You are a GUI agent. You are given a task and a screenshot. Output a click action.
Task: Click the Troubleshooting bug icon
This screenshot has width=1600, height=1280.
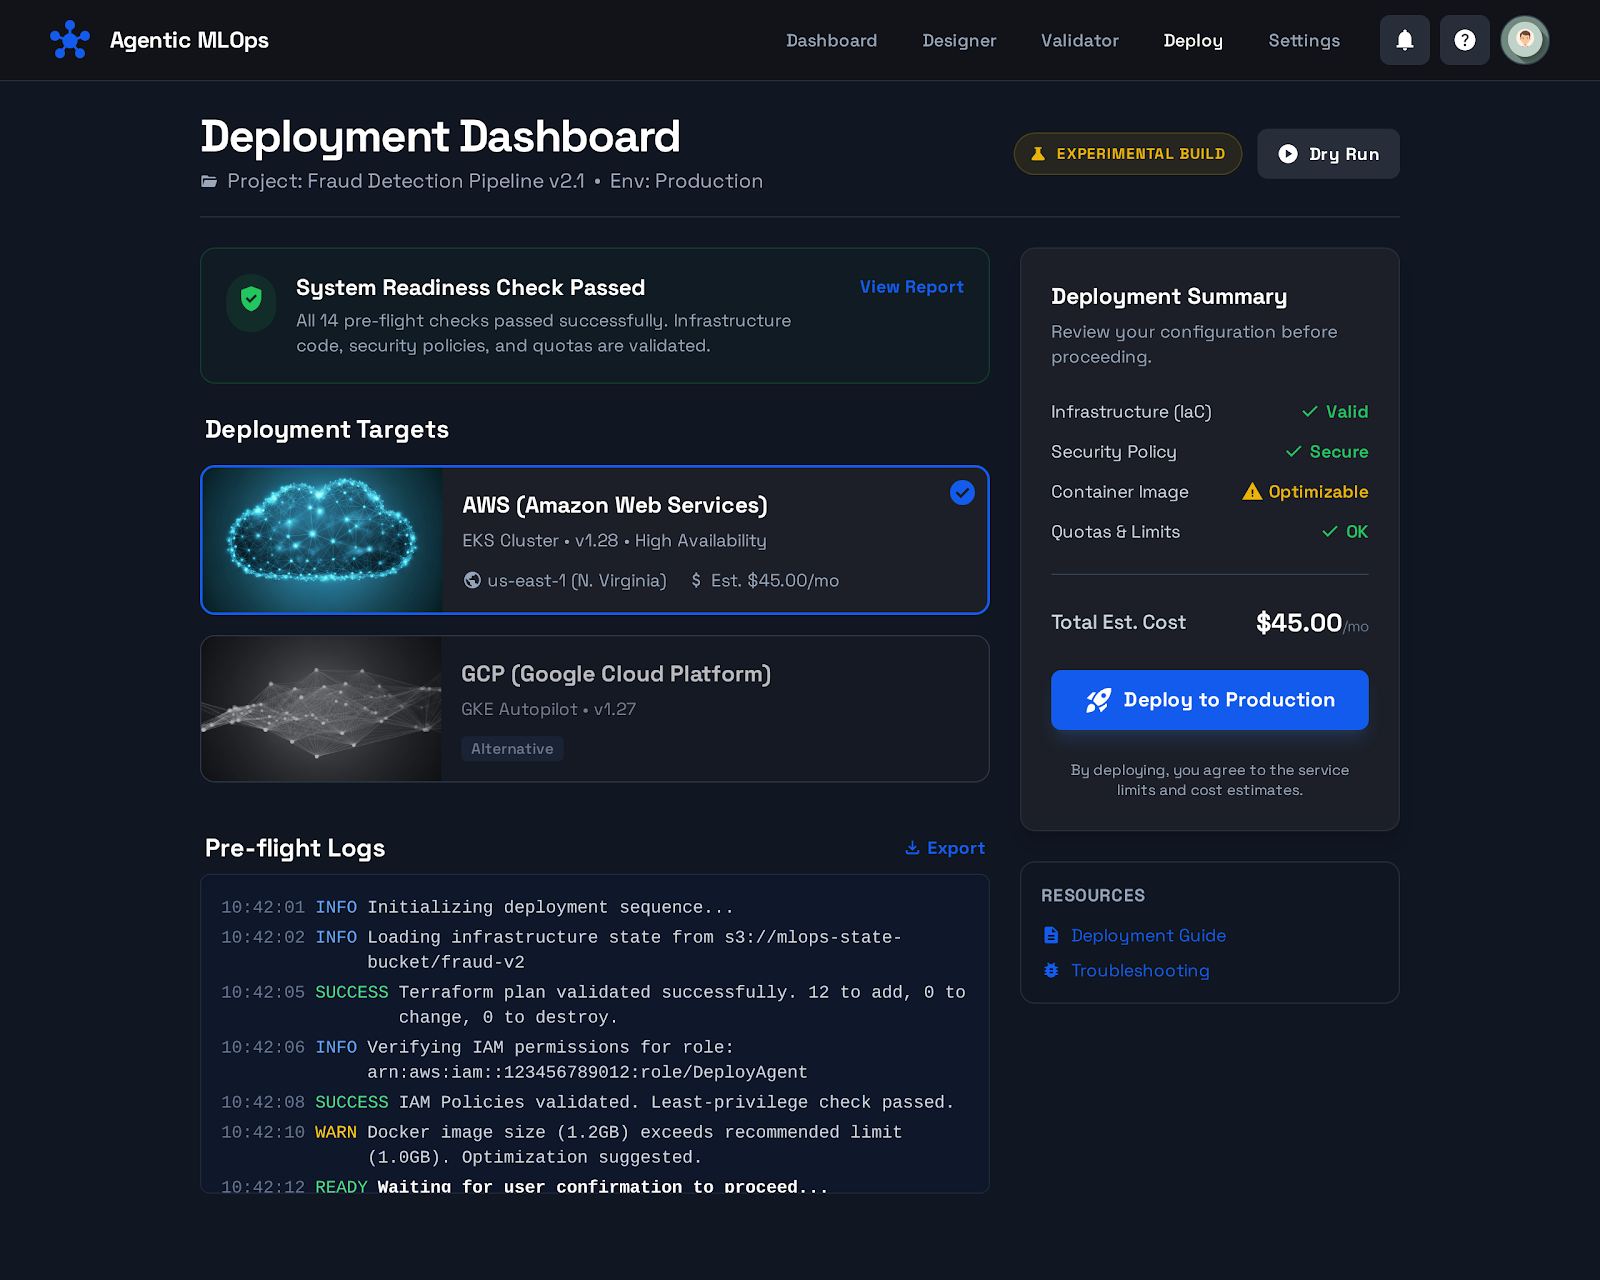click(x=1051, y=970)
